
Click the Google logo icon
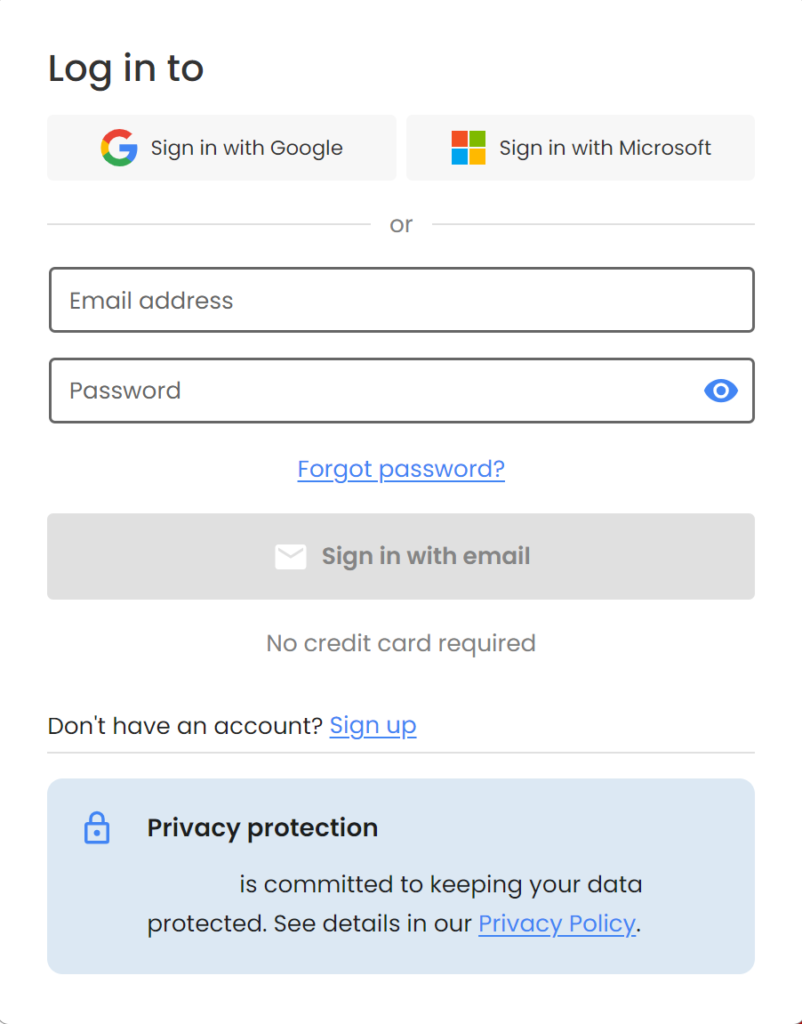pyautogui.click(x=119, y=148)
